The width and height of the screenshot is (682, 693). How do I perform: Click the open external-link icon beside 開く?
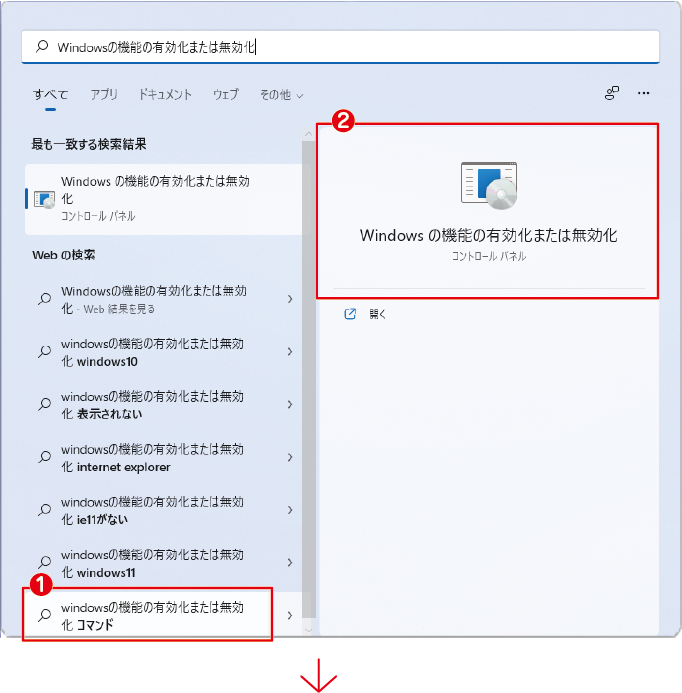[350, 314]
